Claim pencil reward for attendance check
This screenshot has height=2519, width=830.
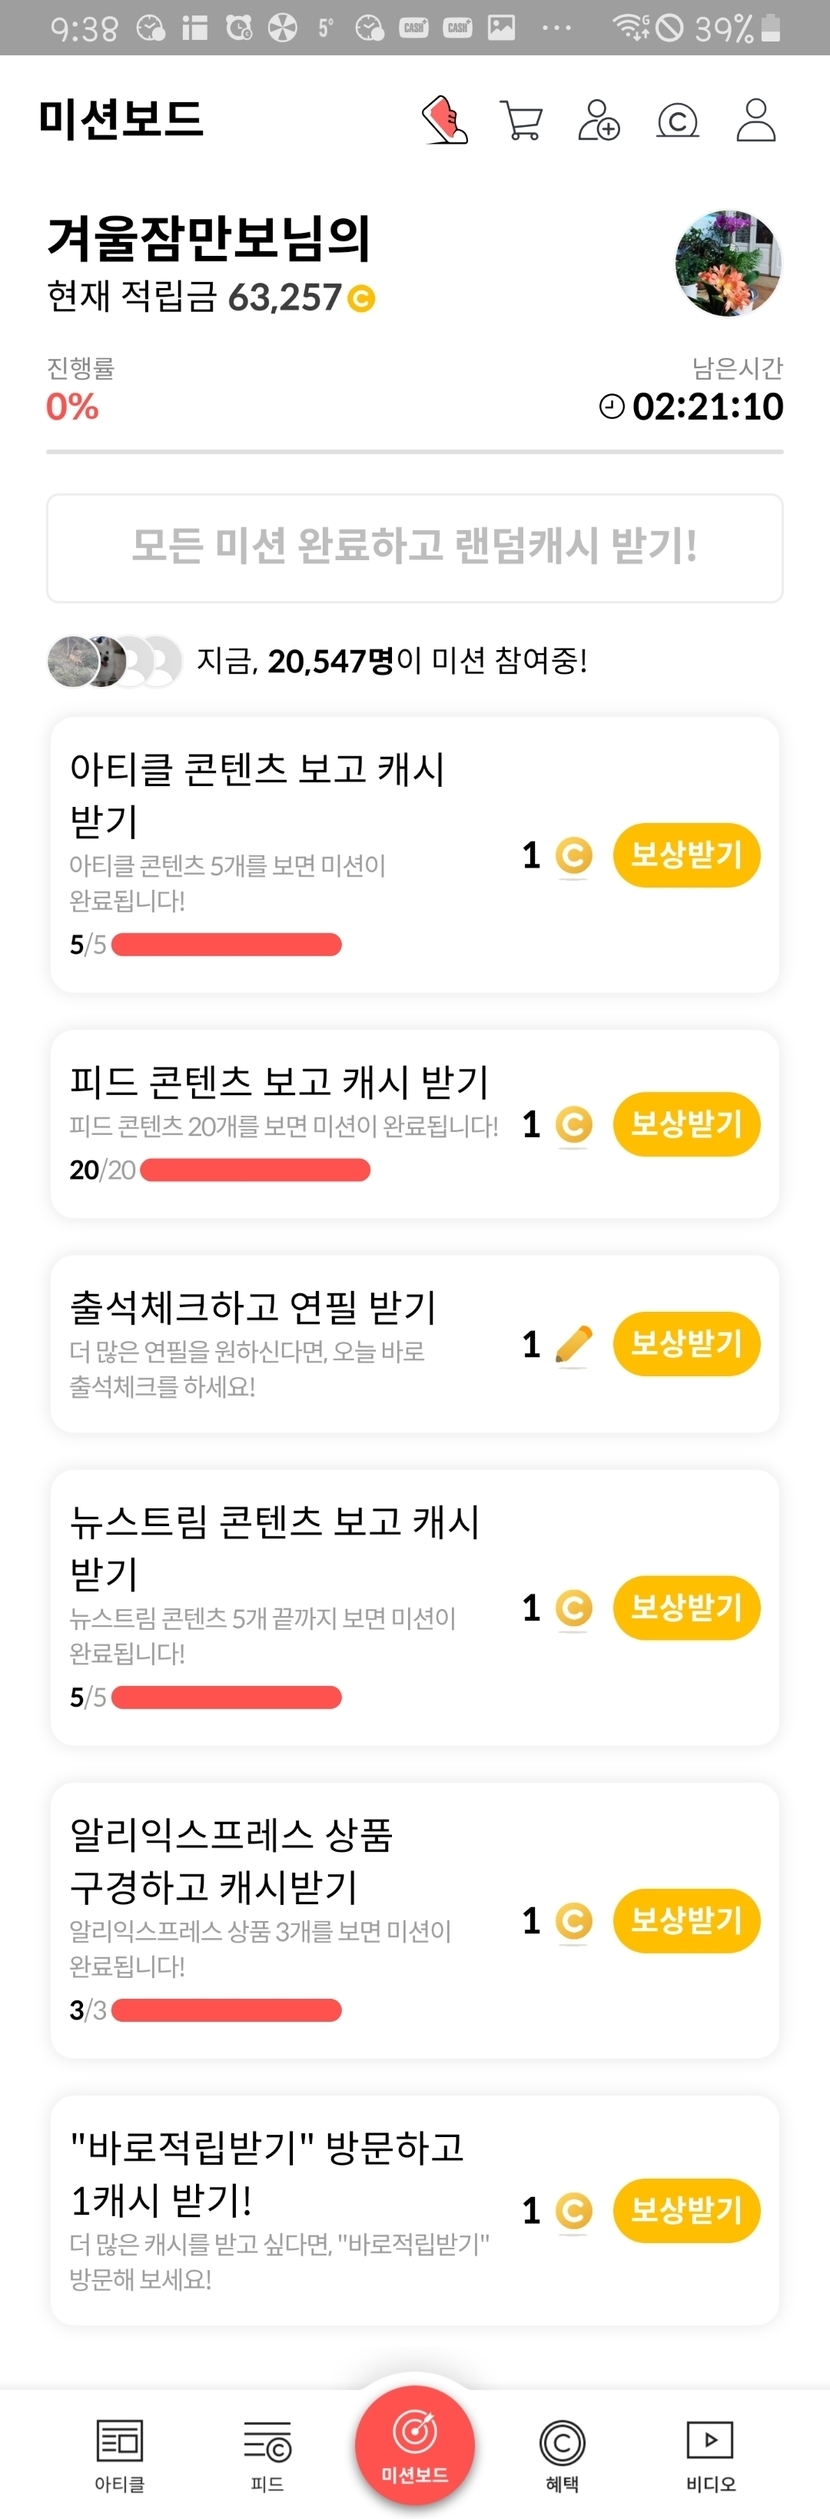pyautogui.click(x=686, y=1343)
